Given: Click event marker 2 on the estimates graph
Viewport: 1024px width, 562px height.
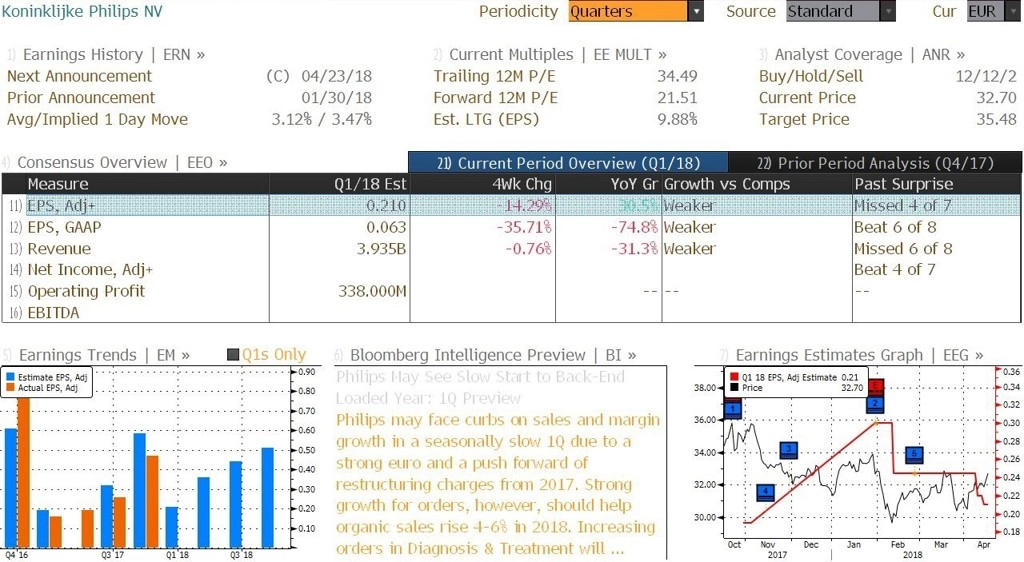Looking at the screenshot, I should (875, 405).
